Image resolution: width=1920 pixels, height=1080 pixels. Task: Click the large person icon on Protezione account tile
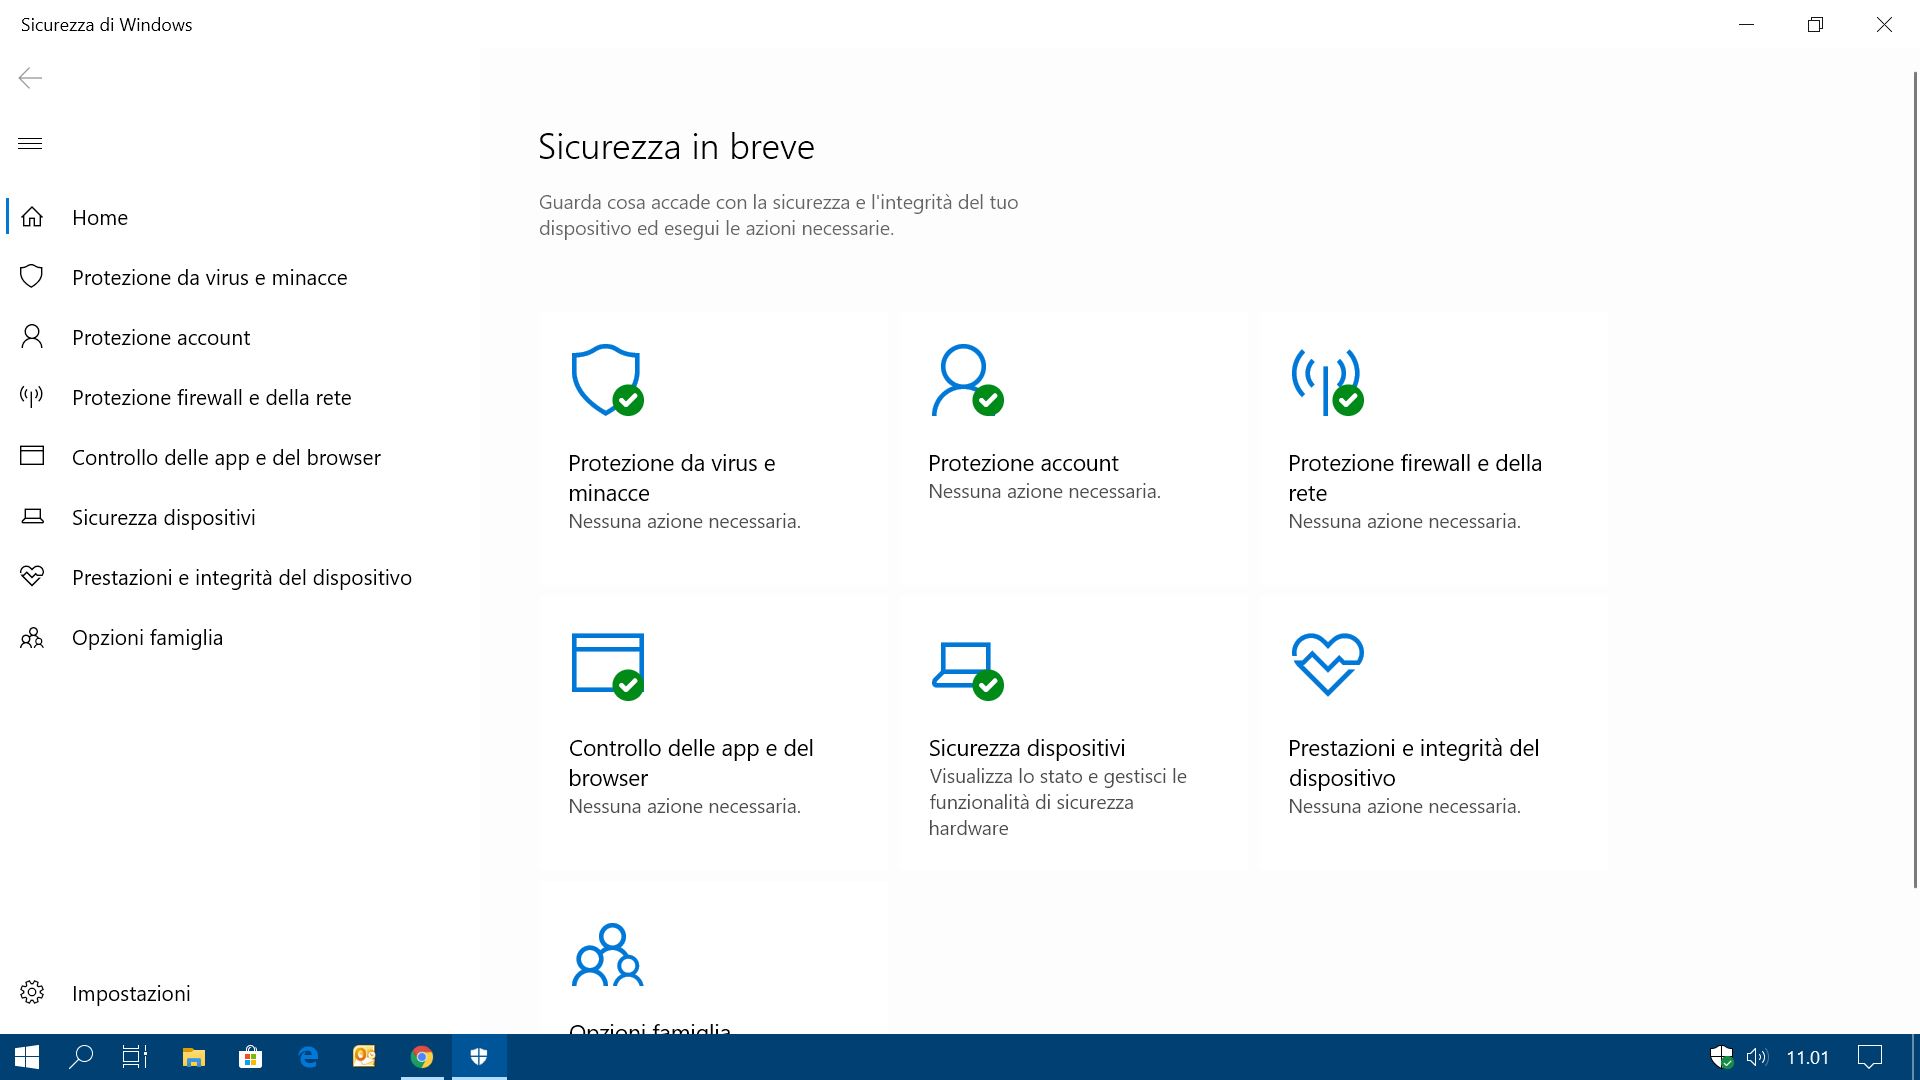967,380
